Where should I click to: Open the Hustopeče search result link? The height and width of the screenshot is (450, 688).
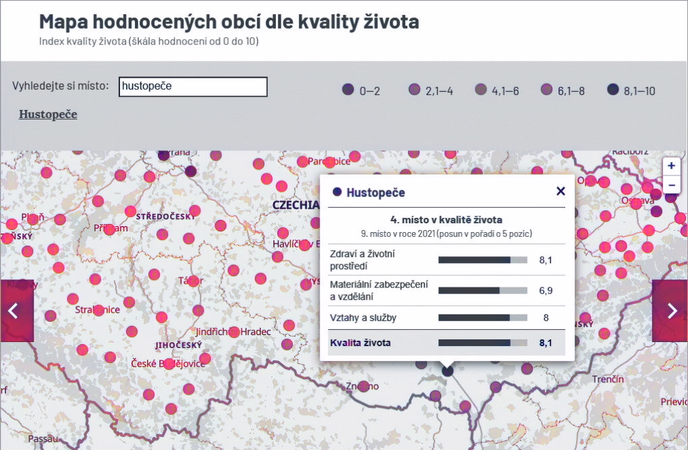click(48, 114)
